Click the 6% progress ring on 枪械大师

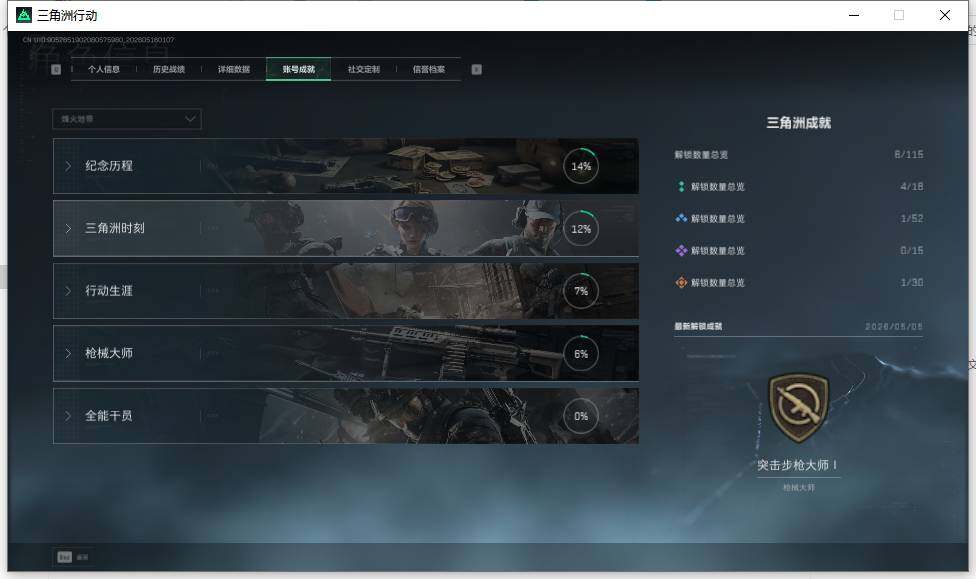[x=581, y=354]
